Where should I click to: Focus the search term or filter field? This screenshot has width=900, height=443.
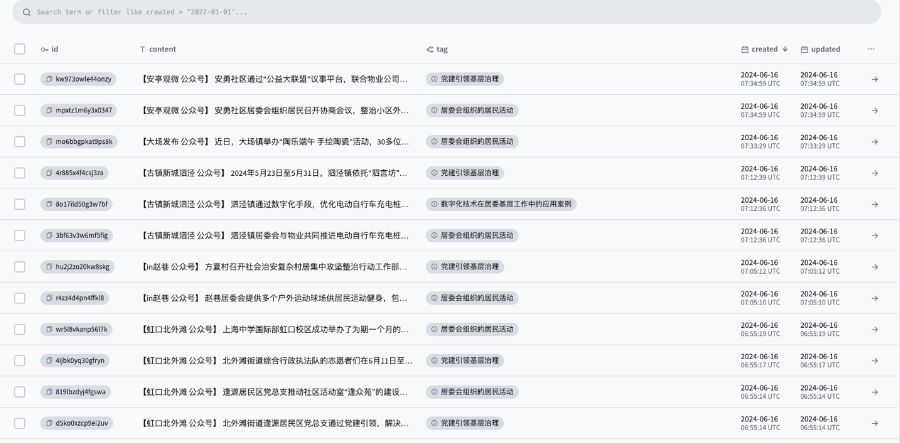tap(447, 12)
